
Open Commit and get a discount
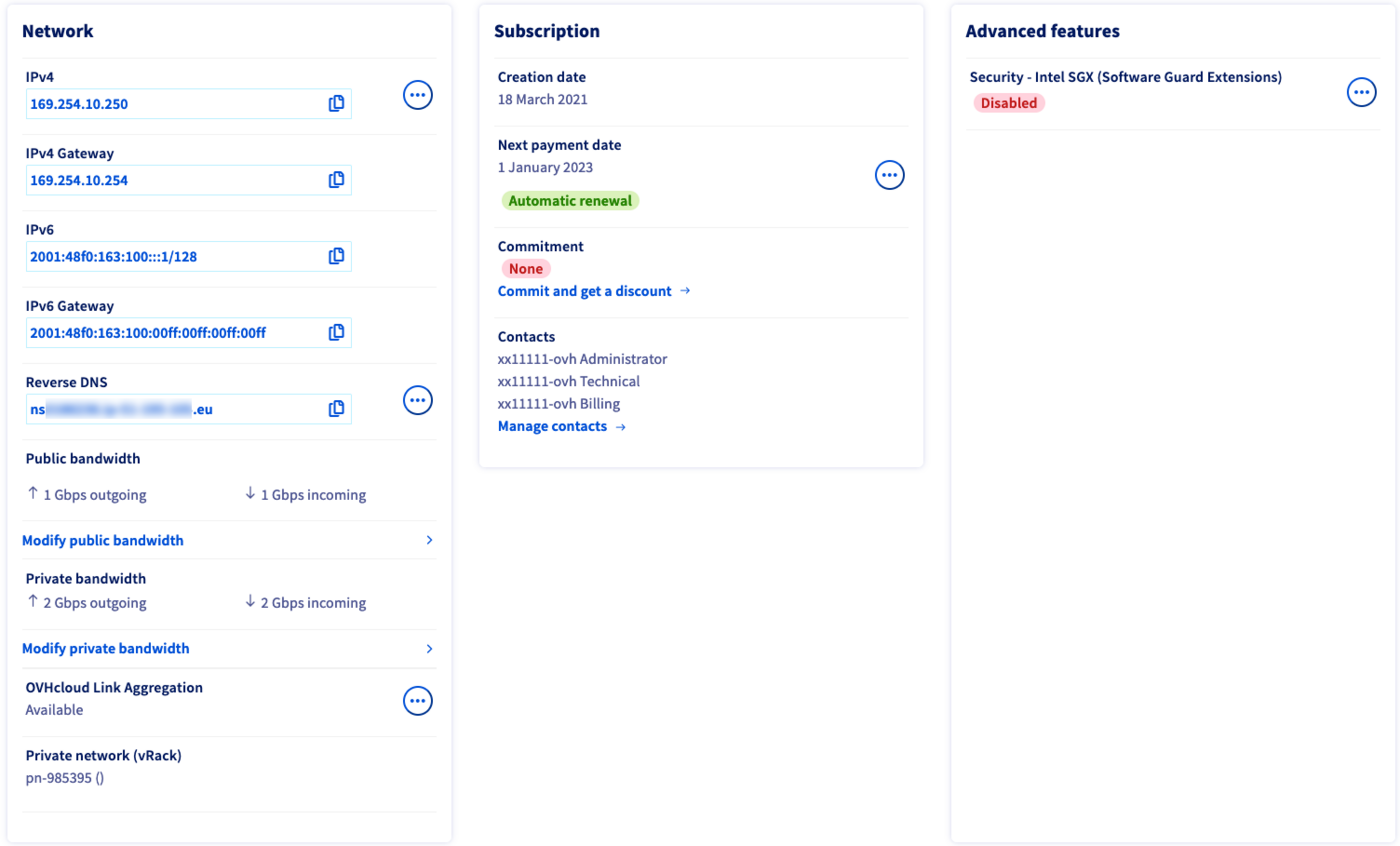583,291
